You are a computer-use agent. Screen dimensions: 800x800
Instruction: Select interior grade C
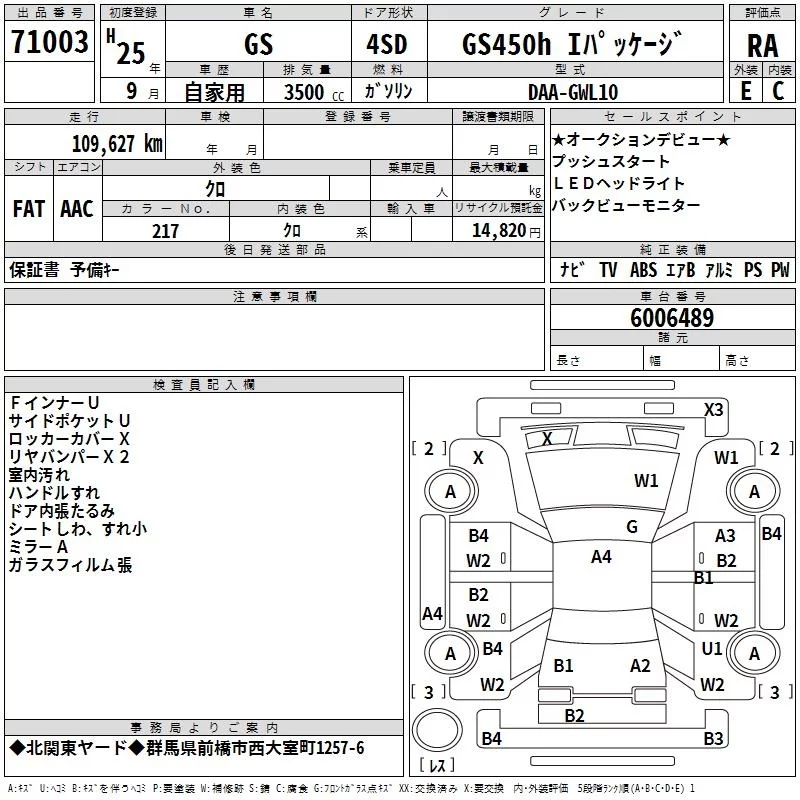click(778, 91)
